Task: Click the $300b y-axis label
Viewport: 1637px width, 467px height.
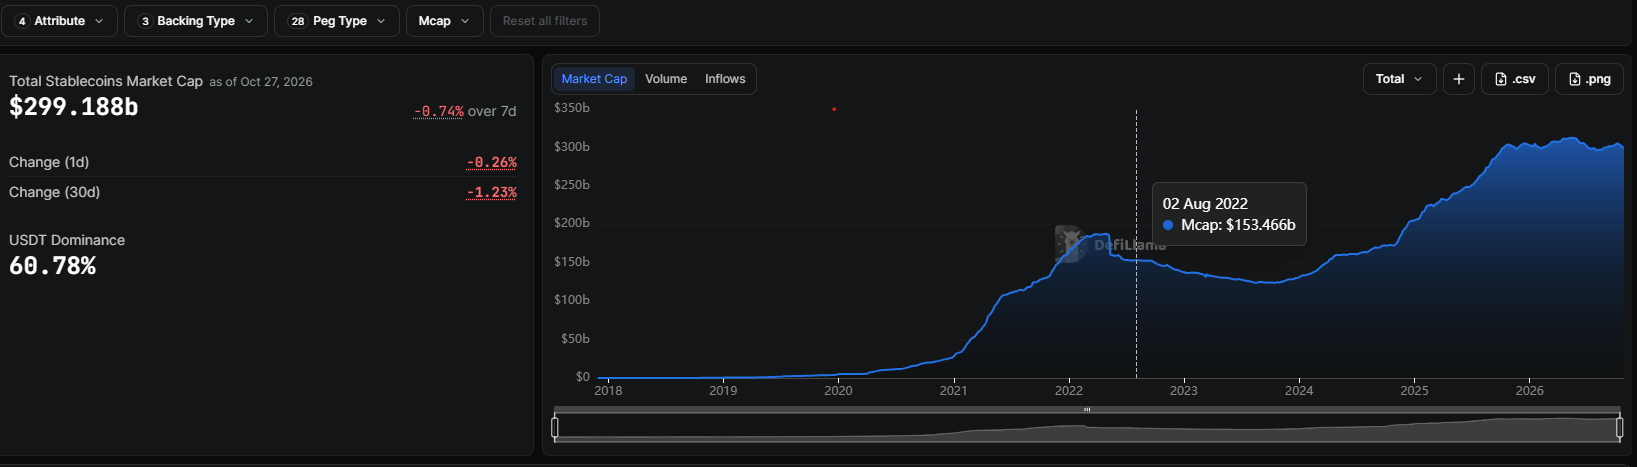Action: click(572, 147)
